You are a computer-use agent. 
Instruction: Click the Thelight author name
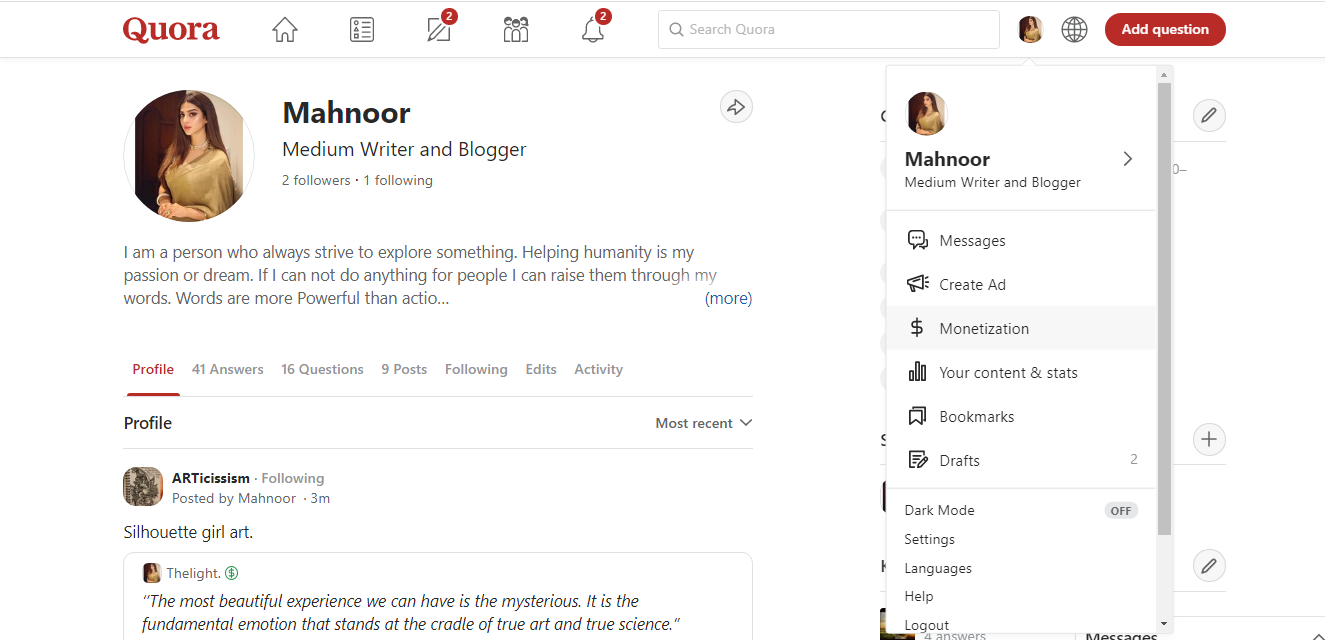click(x=193, y=573)
